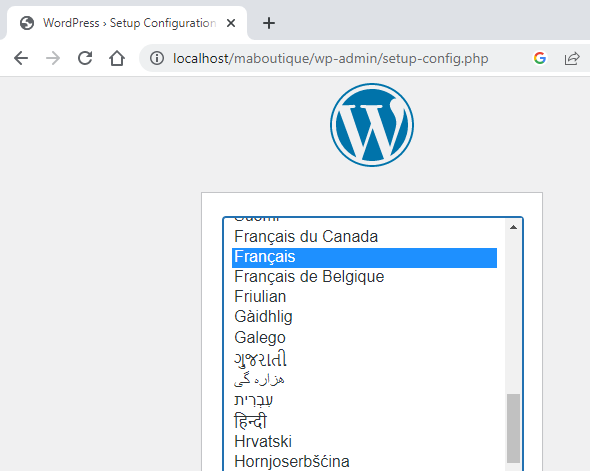Open a new browser tab
The width and height of the screenshot is (590, 471).
pyautogui.click(x=269, y=23)
